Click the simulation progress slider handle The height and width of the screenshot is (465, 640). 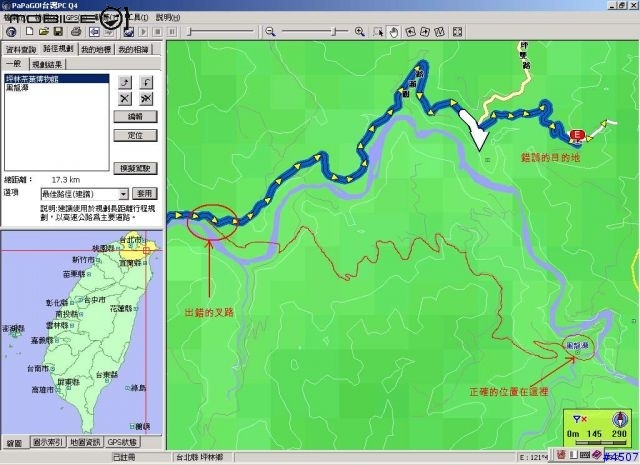point(189,31)
